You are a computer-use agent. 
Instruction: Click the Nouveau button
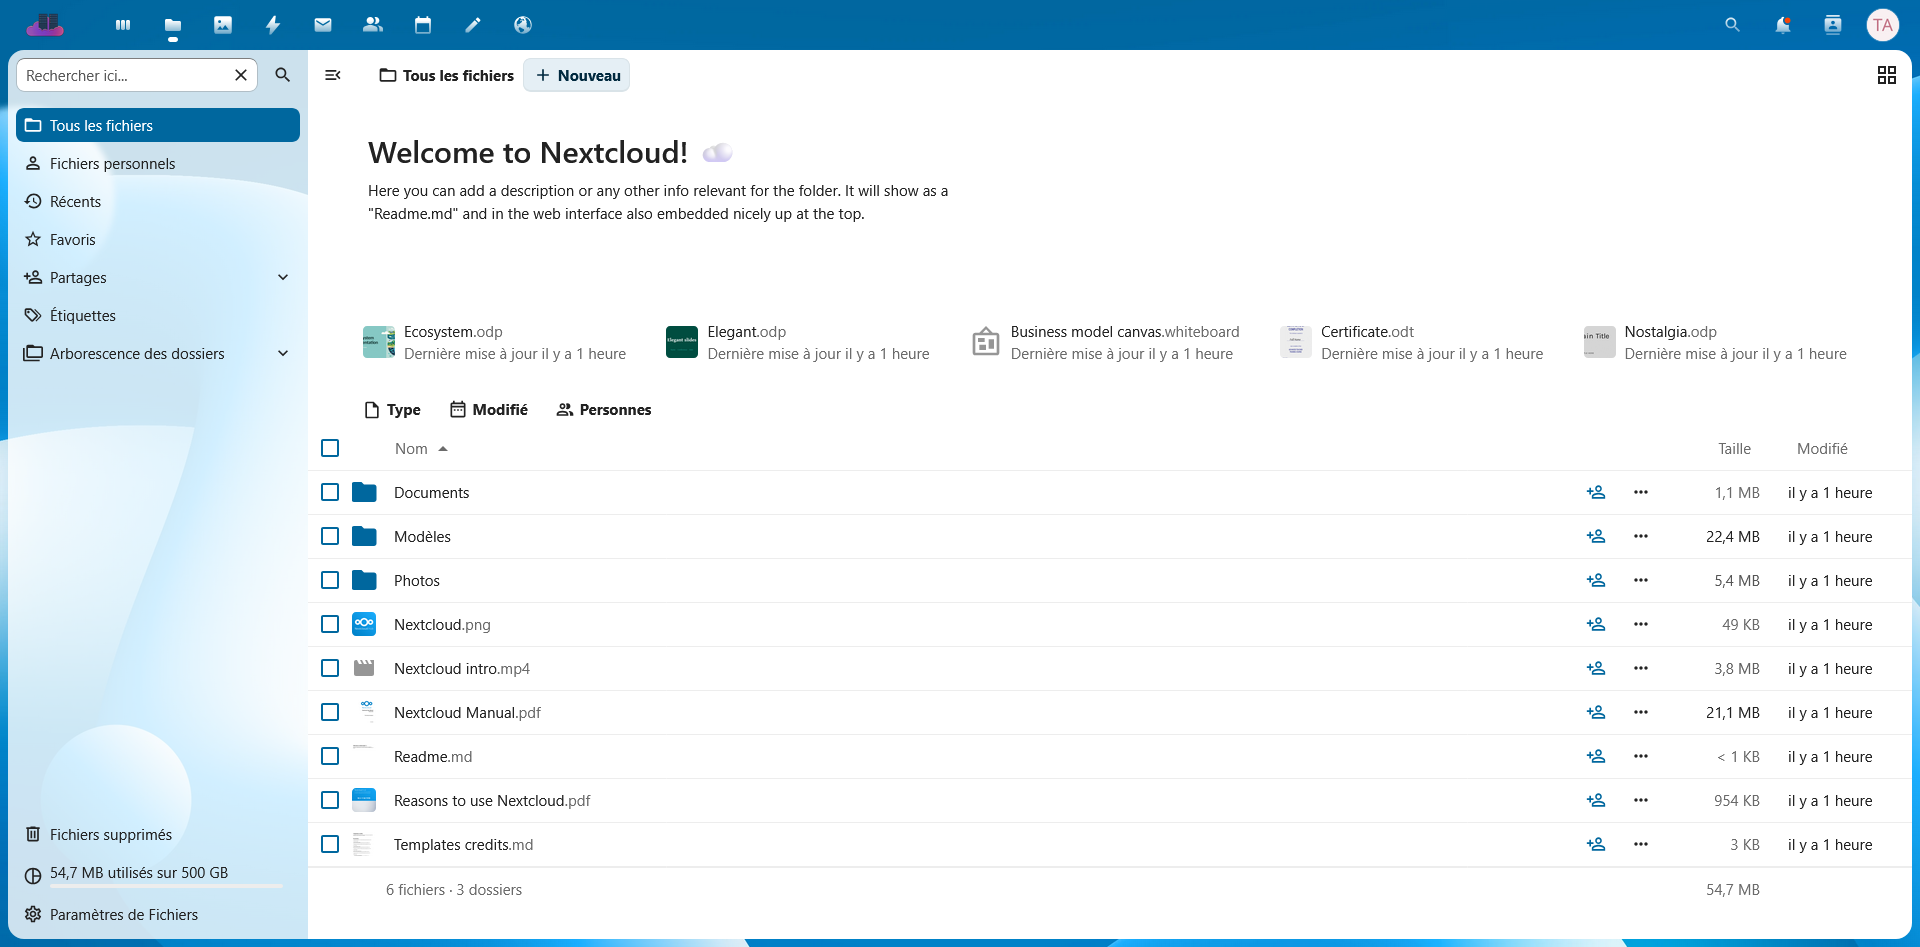click(x=576, y=75)
